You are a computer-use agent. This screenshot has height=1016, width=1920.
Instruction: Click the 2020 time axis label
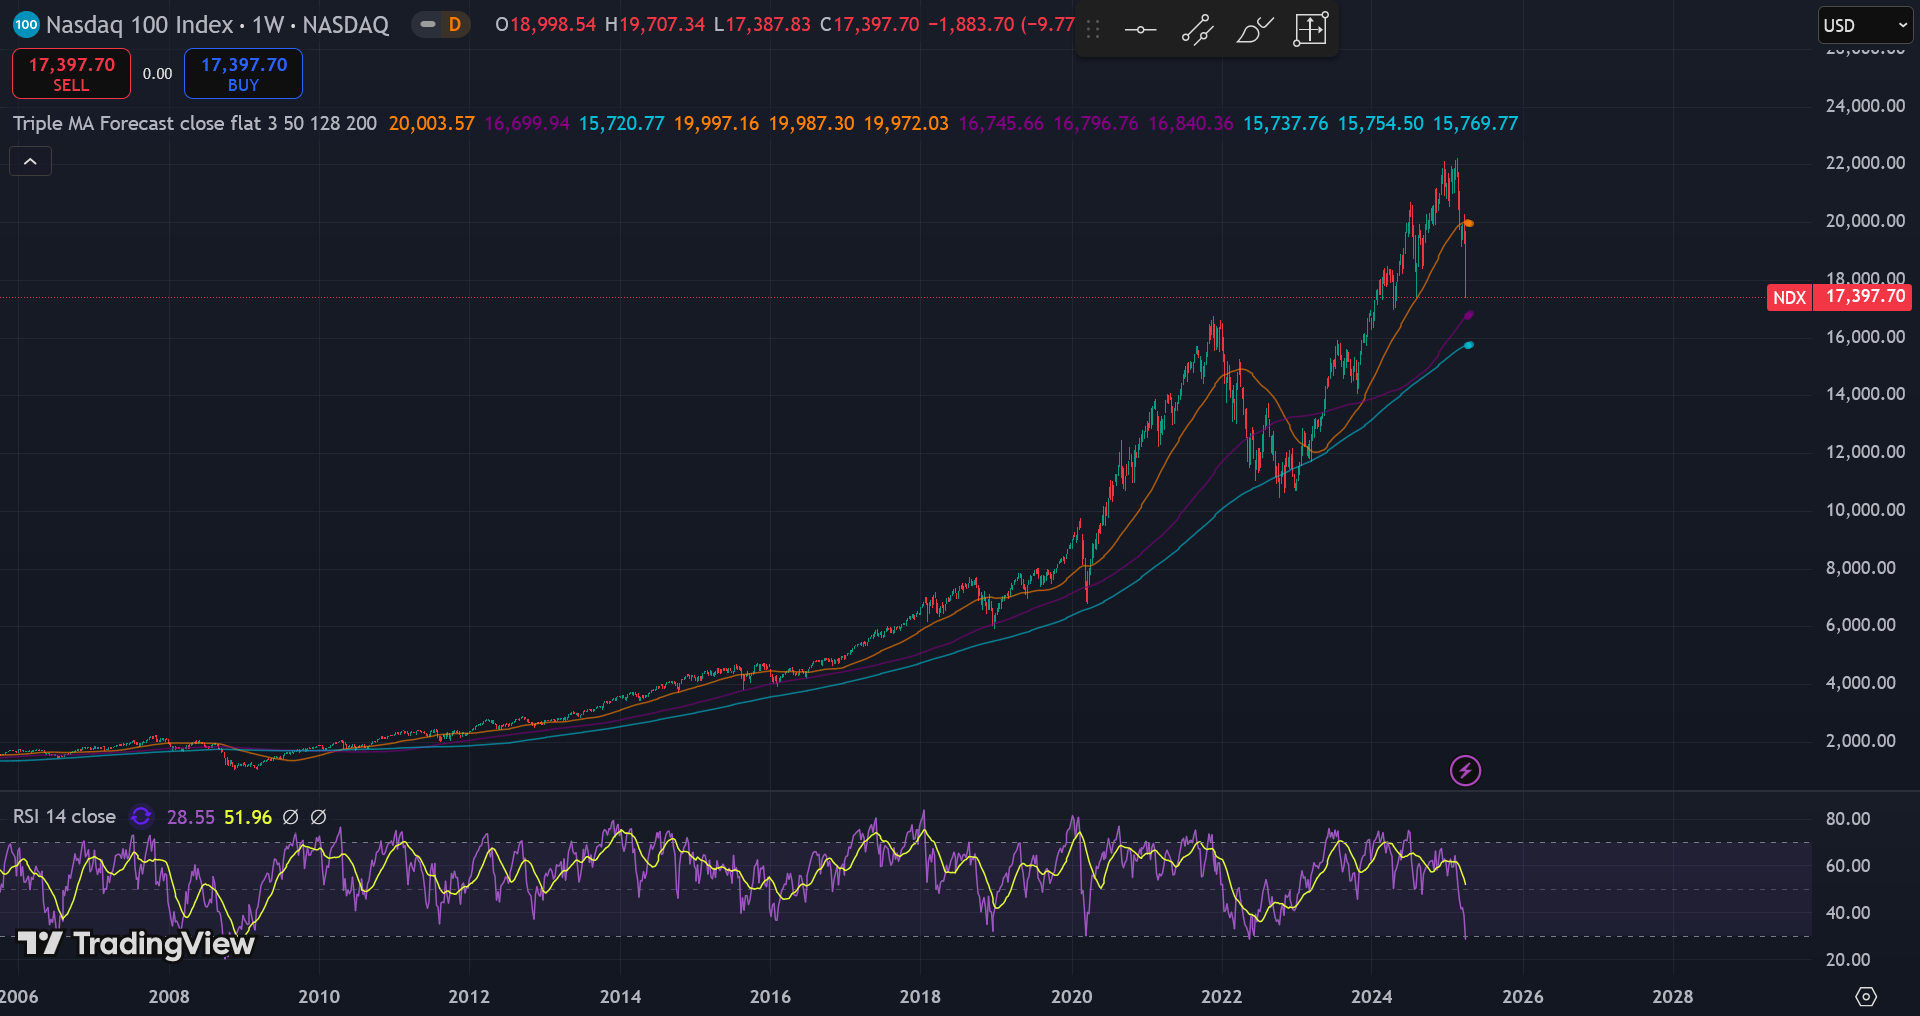coord(1072,997)
